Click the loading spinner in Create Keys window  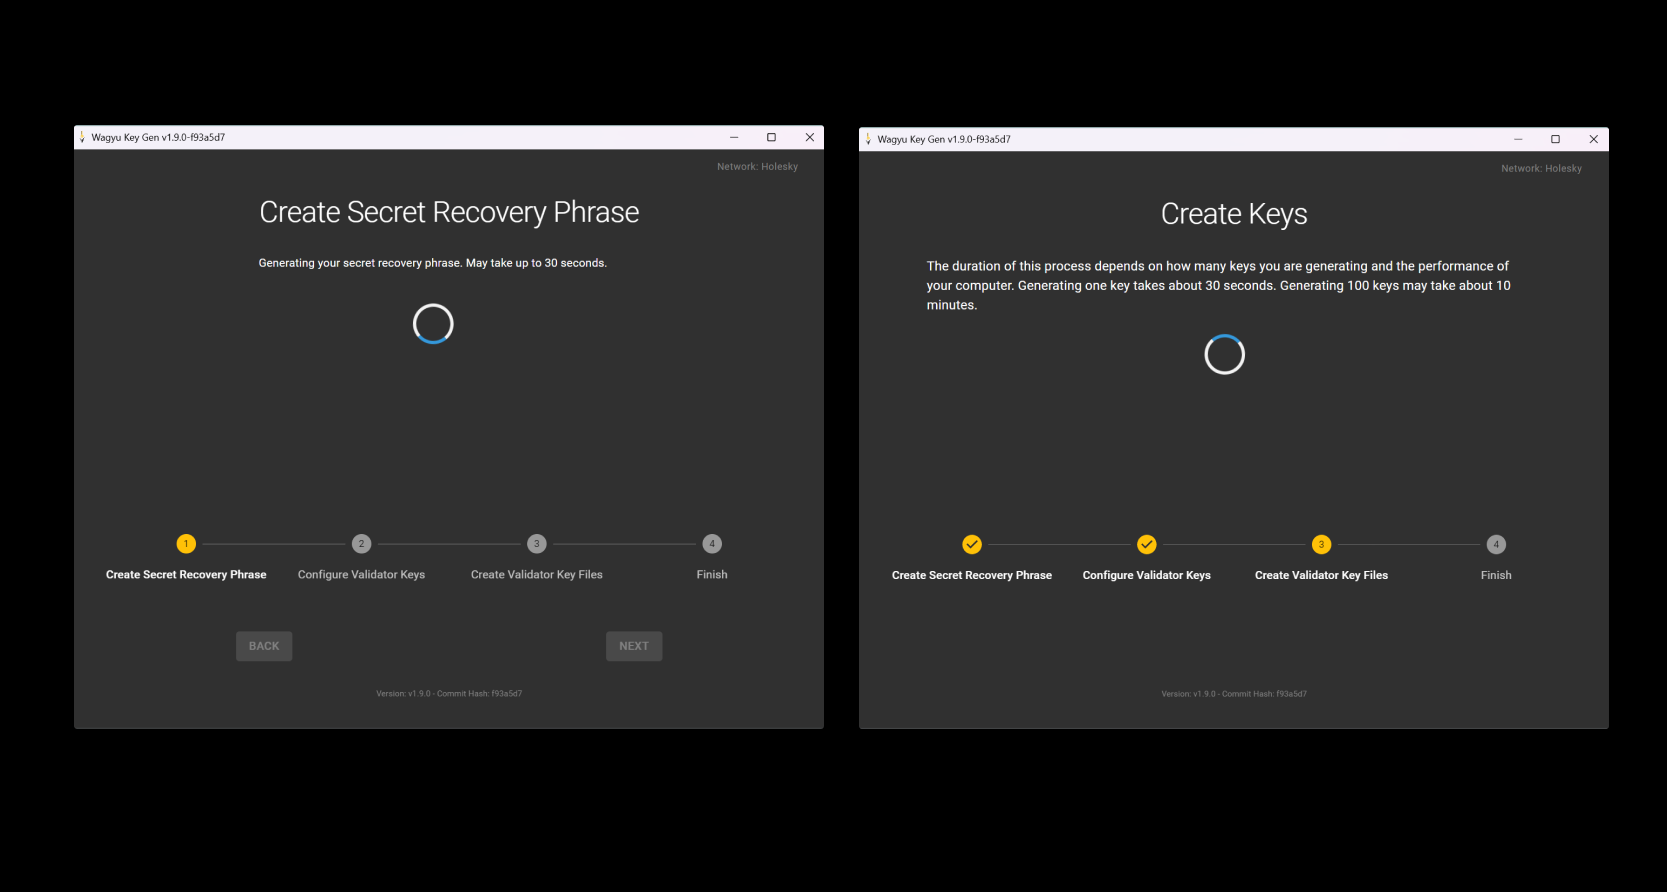pyautogui.click(x=1225, y=354)
